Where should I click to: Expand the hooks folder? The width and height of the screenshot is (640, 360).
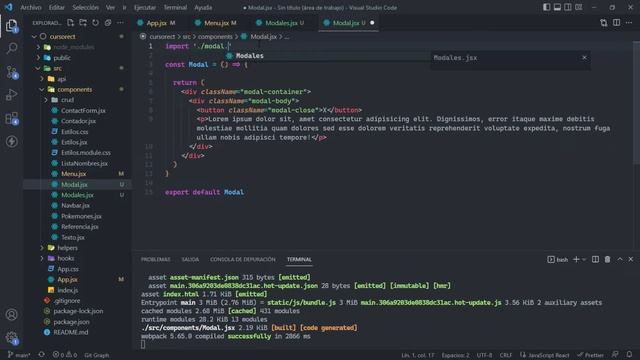click(42, 258)
